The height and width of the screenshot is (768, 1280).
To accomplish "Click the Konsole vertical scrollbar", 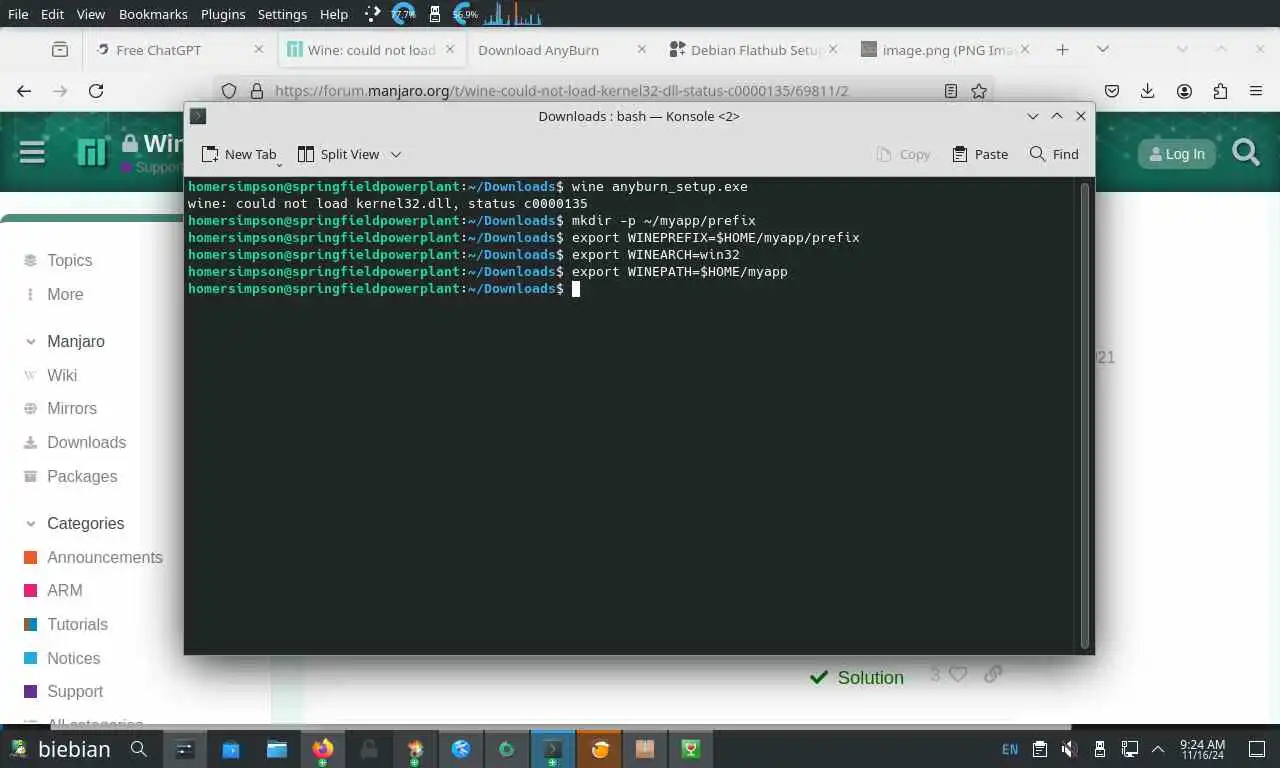I will point(1085,414).
